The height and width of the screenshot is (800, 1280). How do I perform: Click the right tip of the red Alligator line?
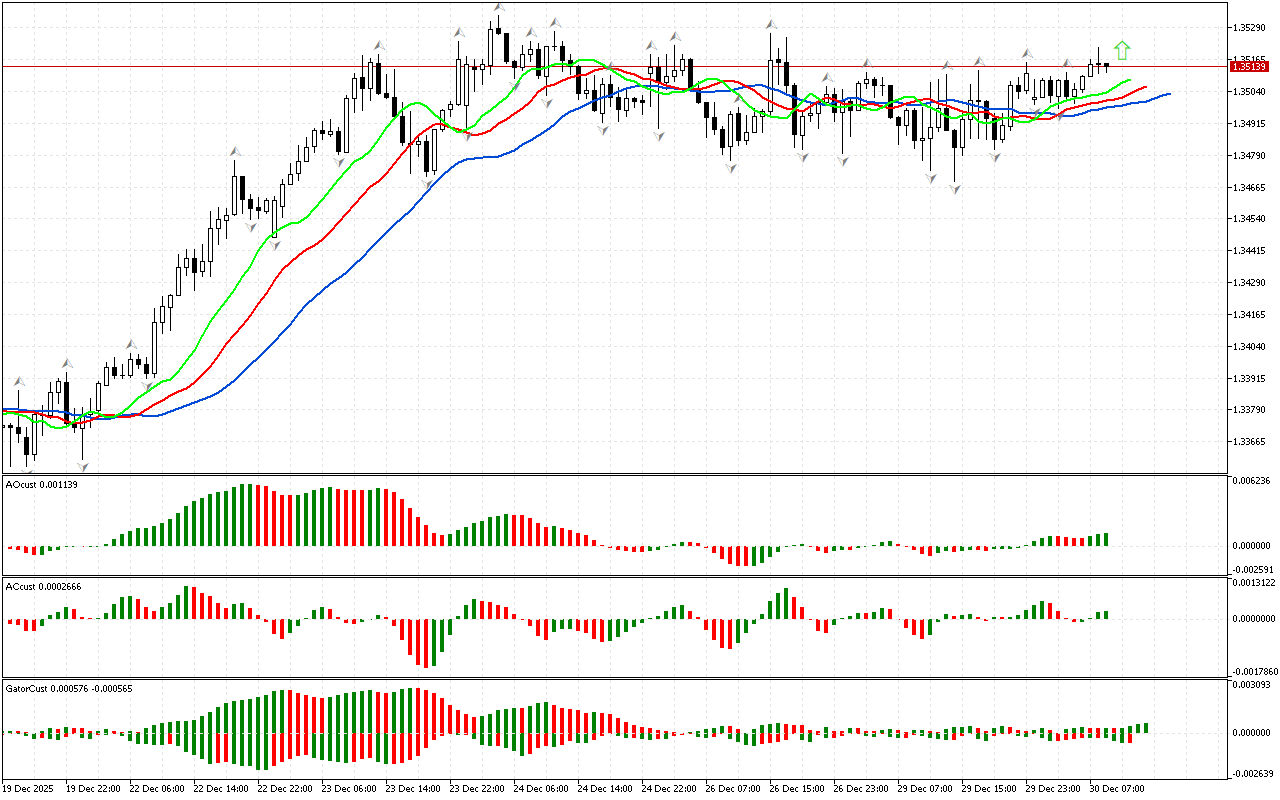point(1145,87)
